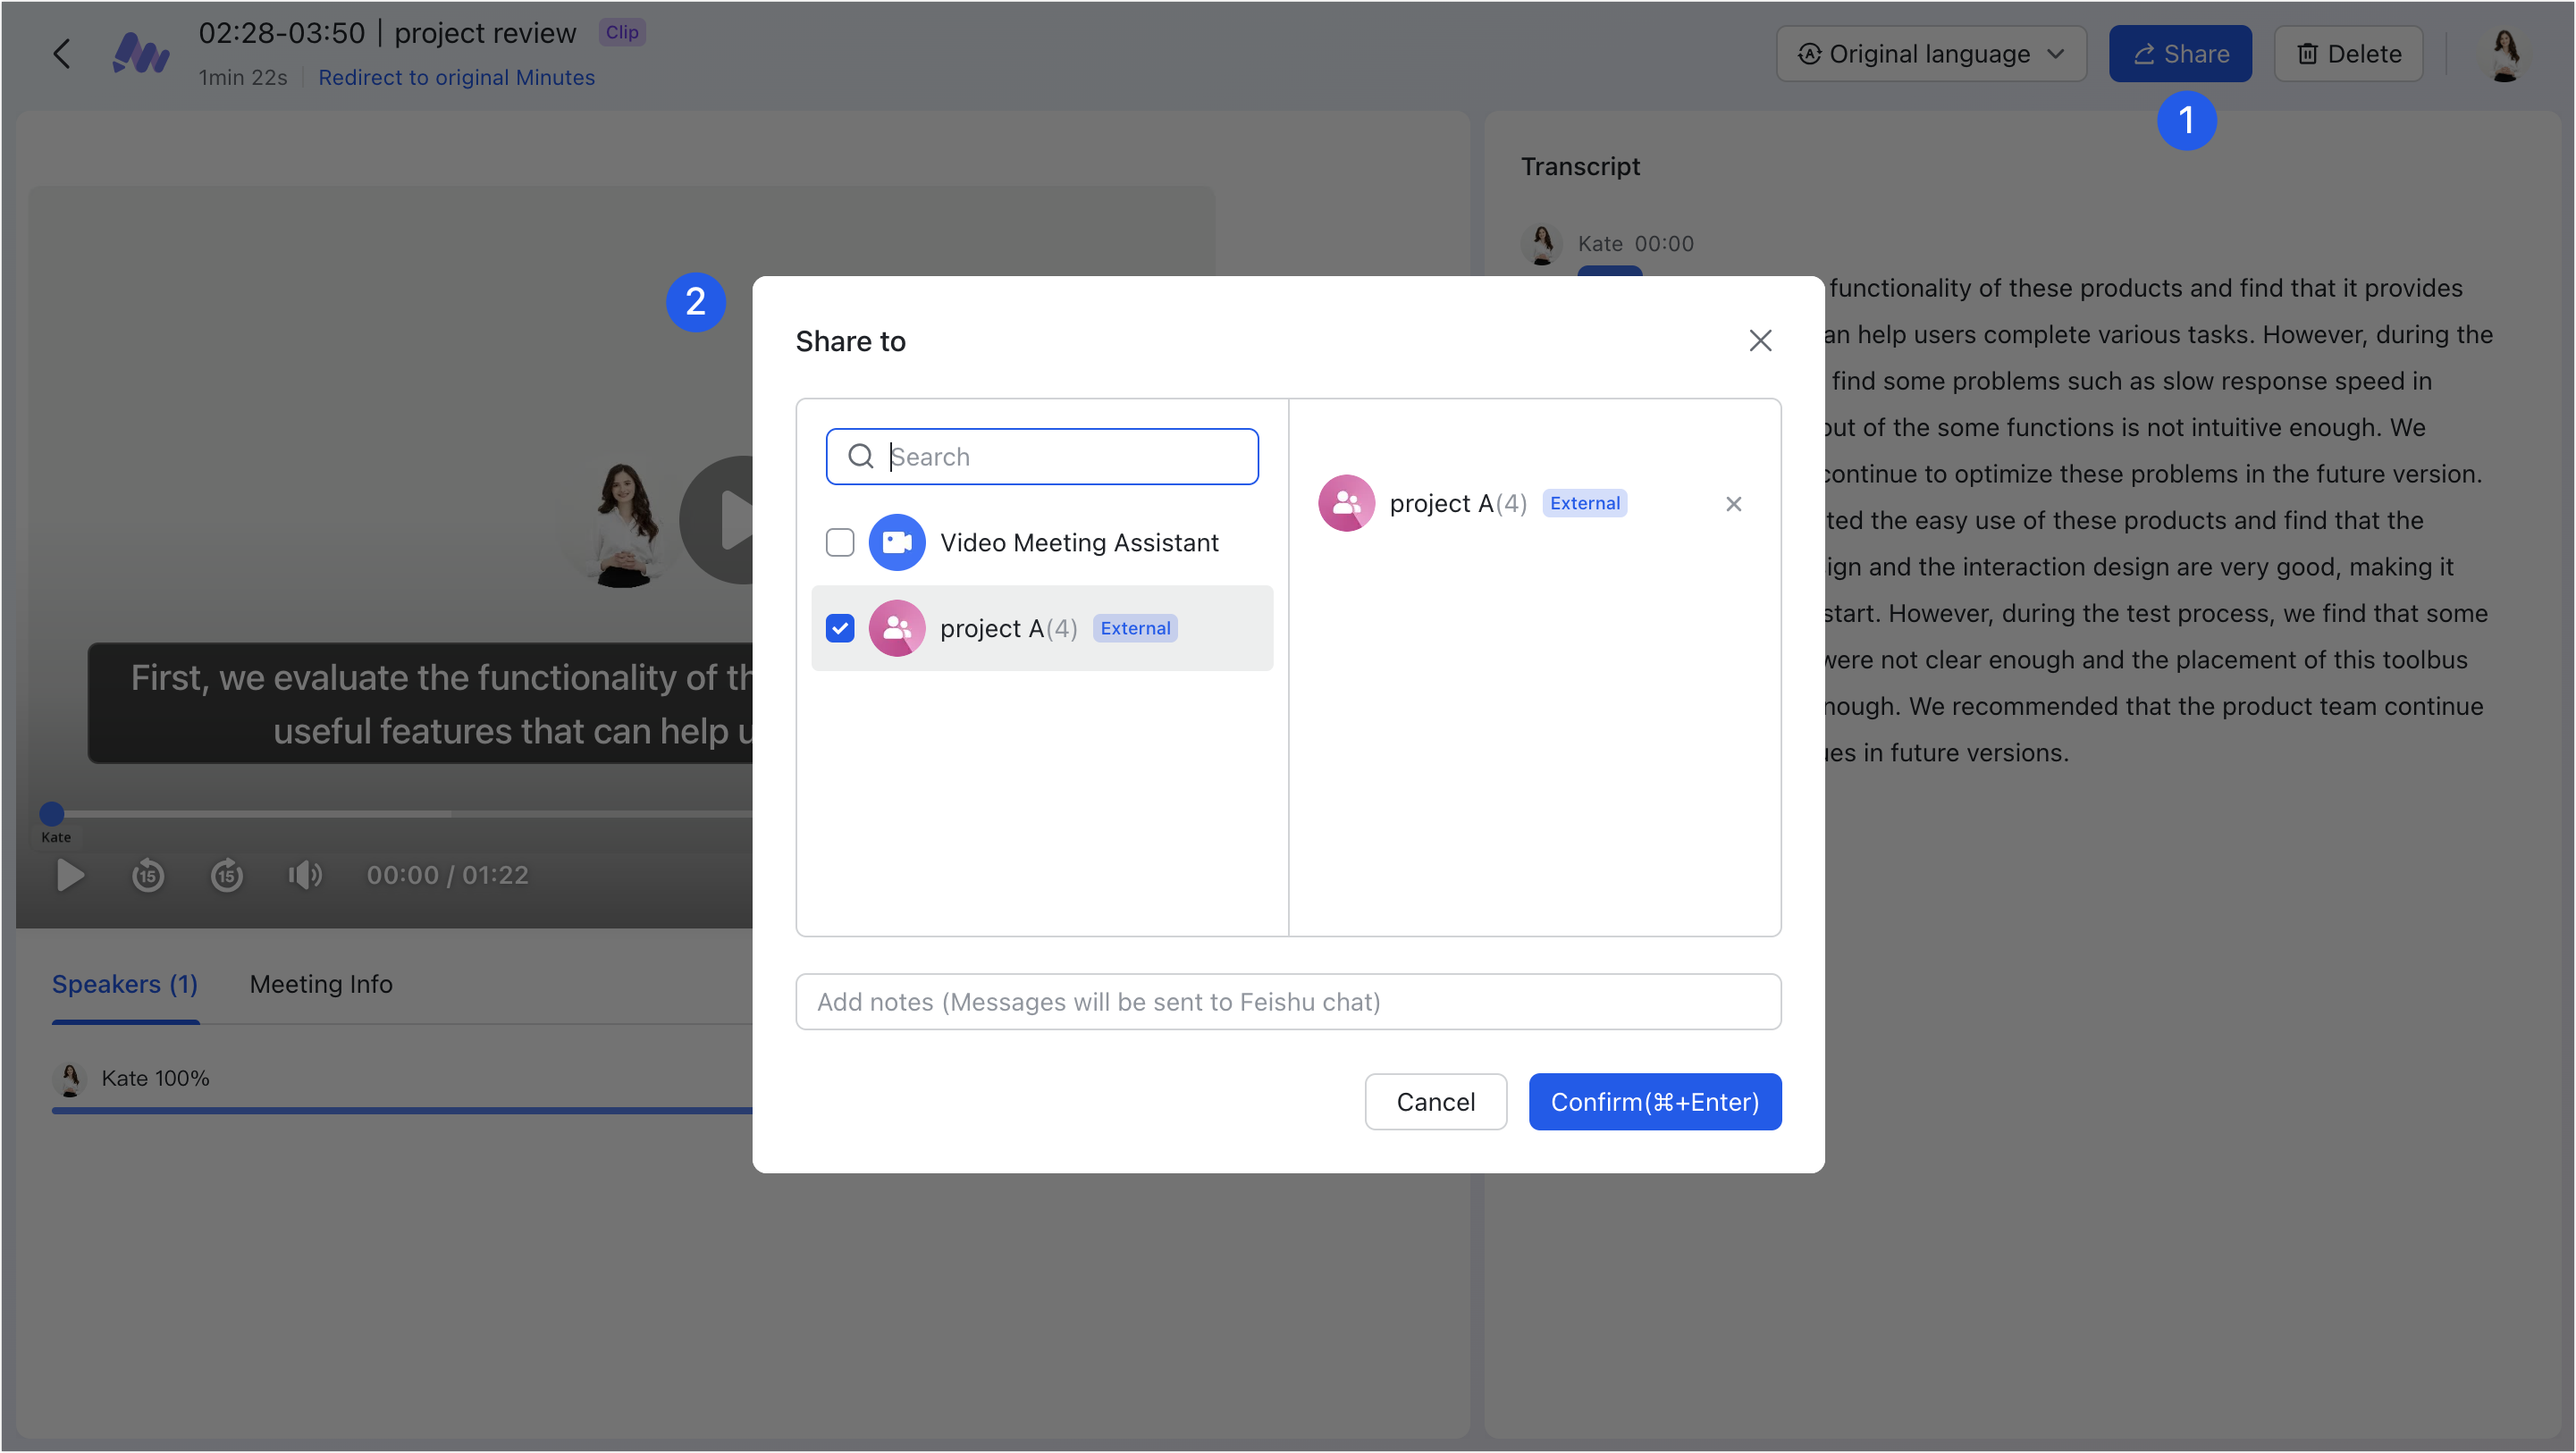2576x1453 pixels.
Task: Click the Video Meeting Assistant name text
Action: point(1079,543)
